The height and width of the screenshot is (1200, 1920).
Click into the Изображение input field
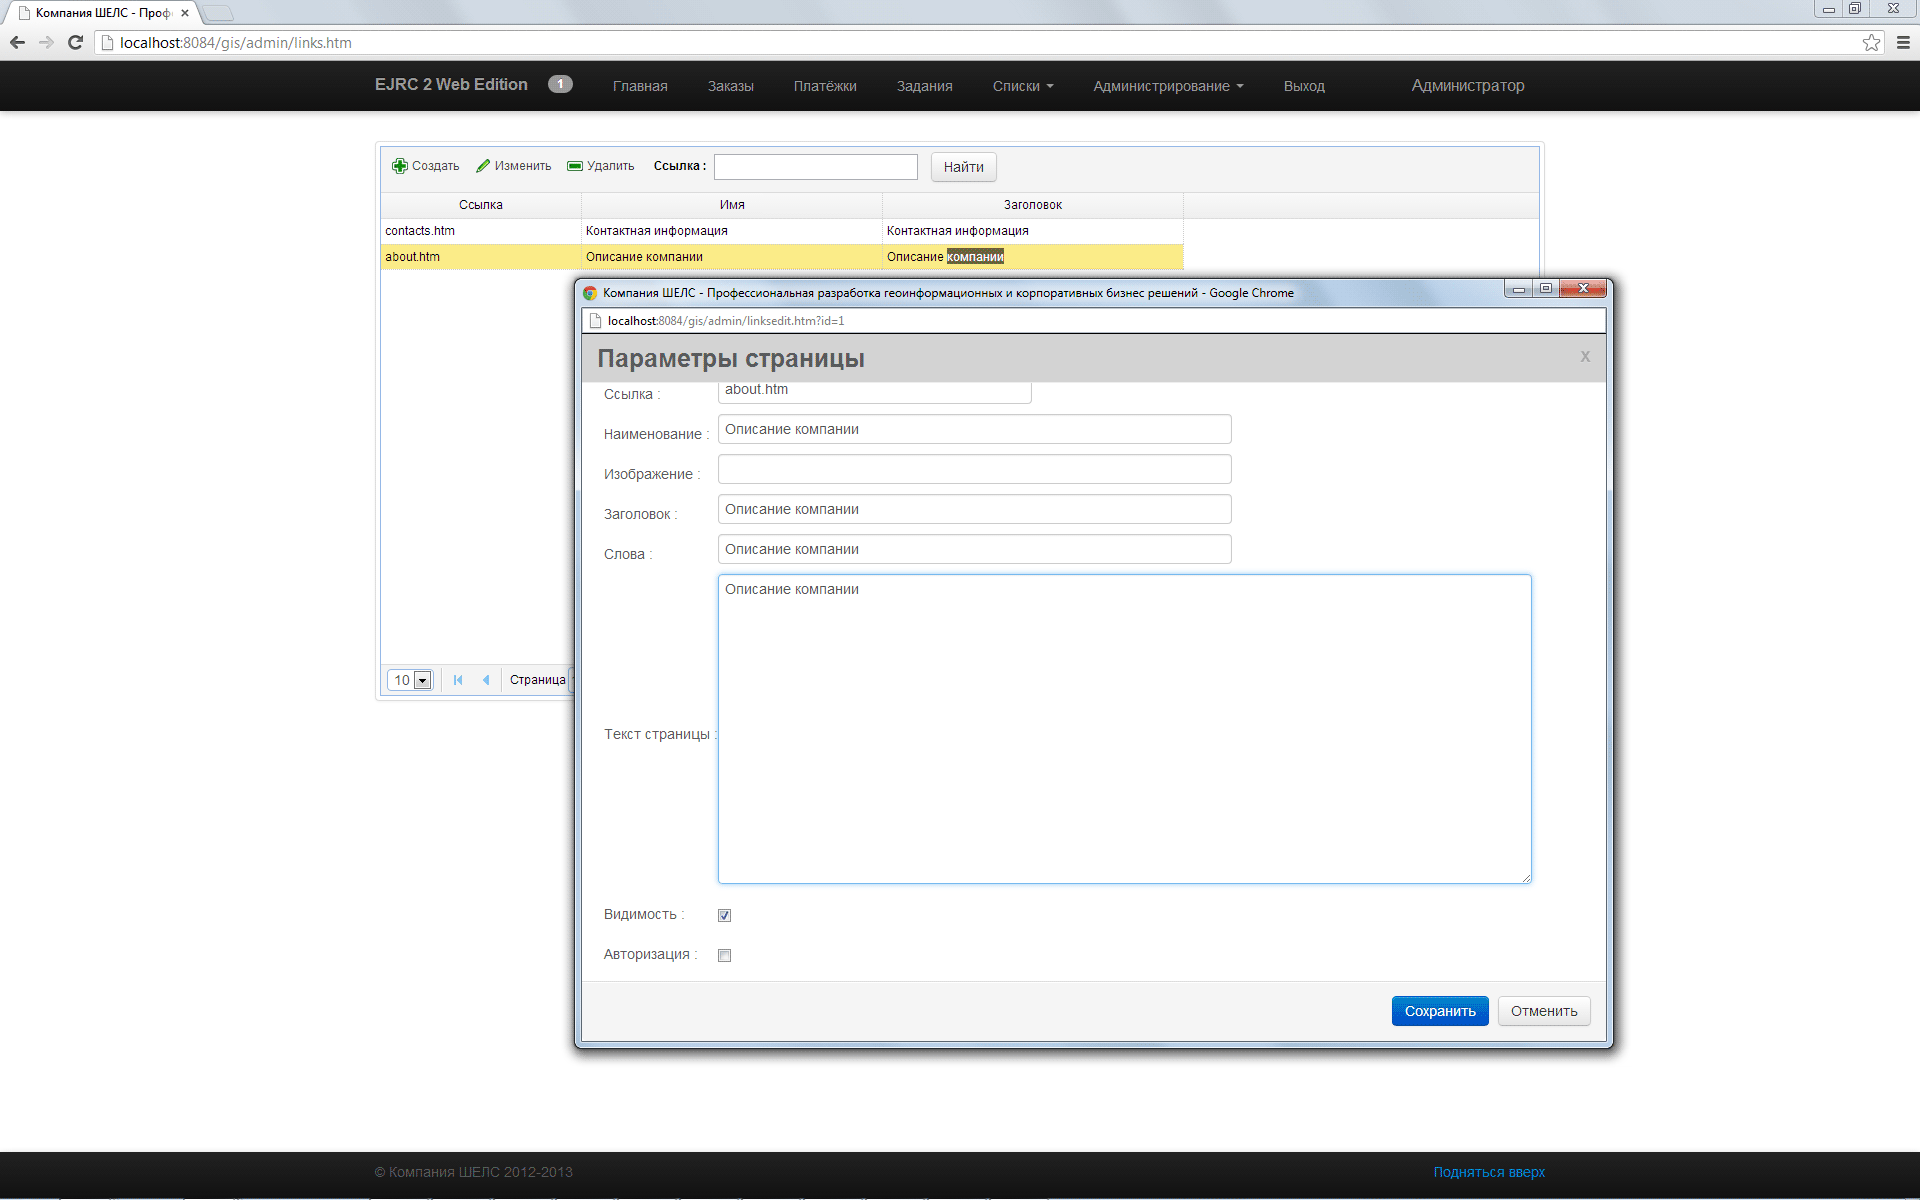(x=974, y=469)
